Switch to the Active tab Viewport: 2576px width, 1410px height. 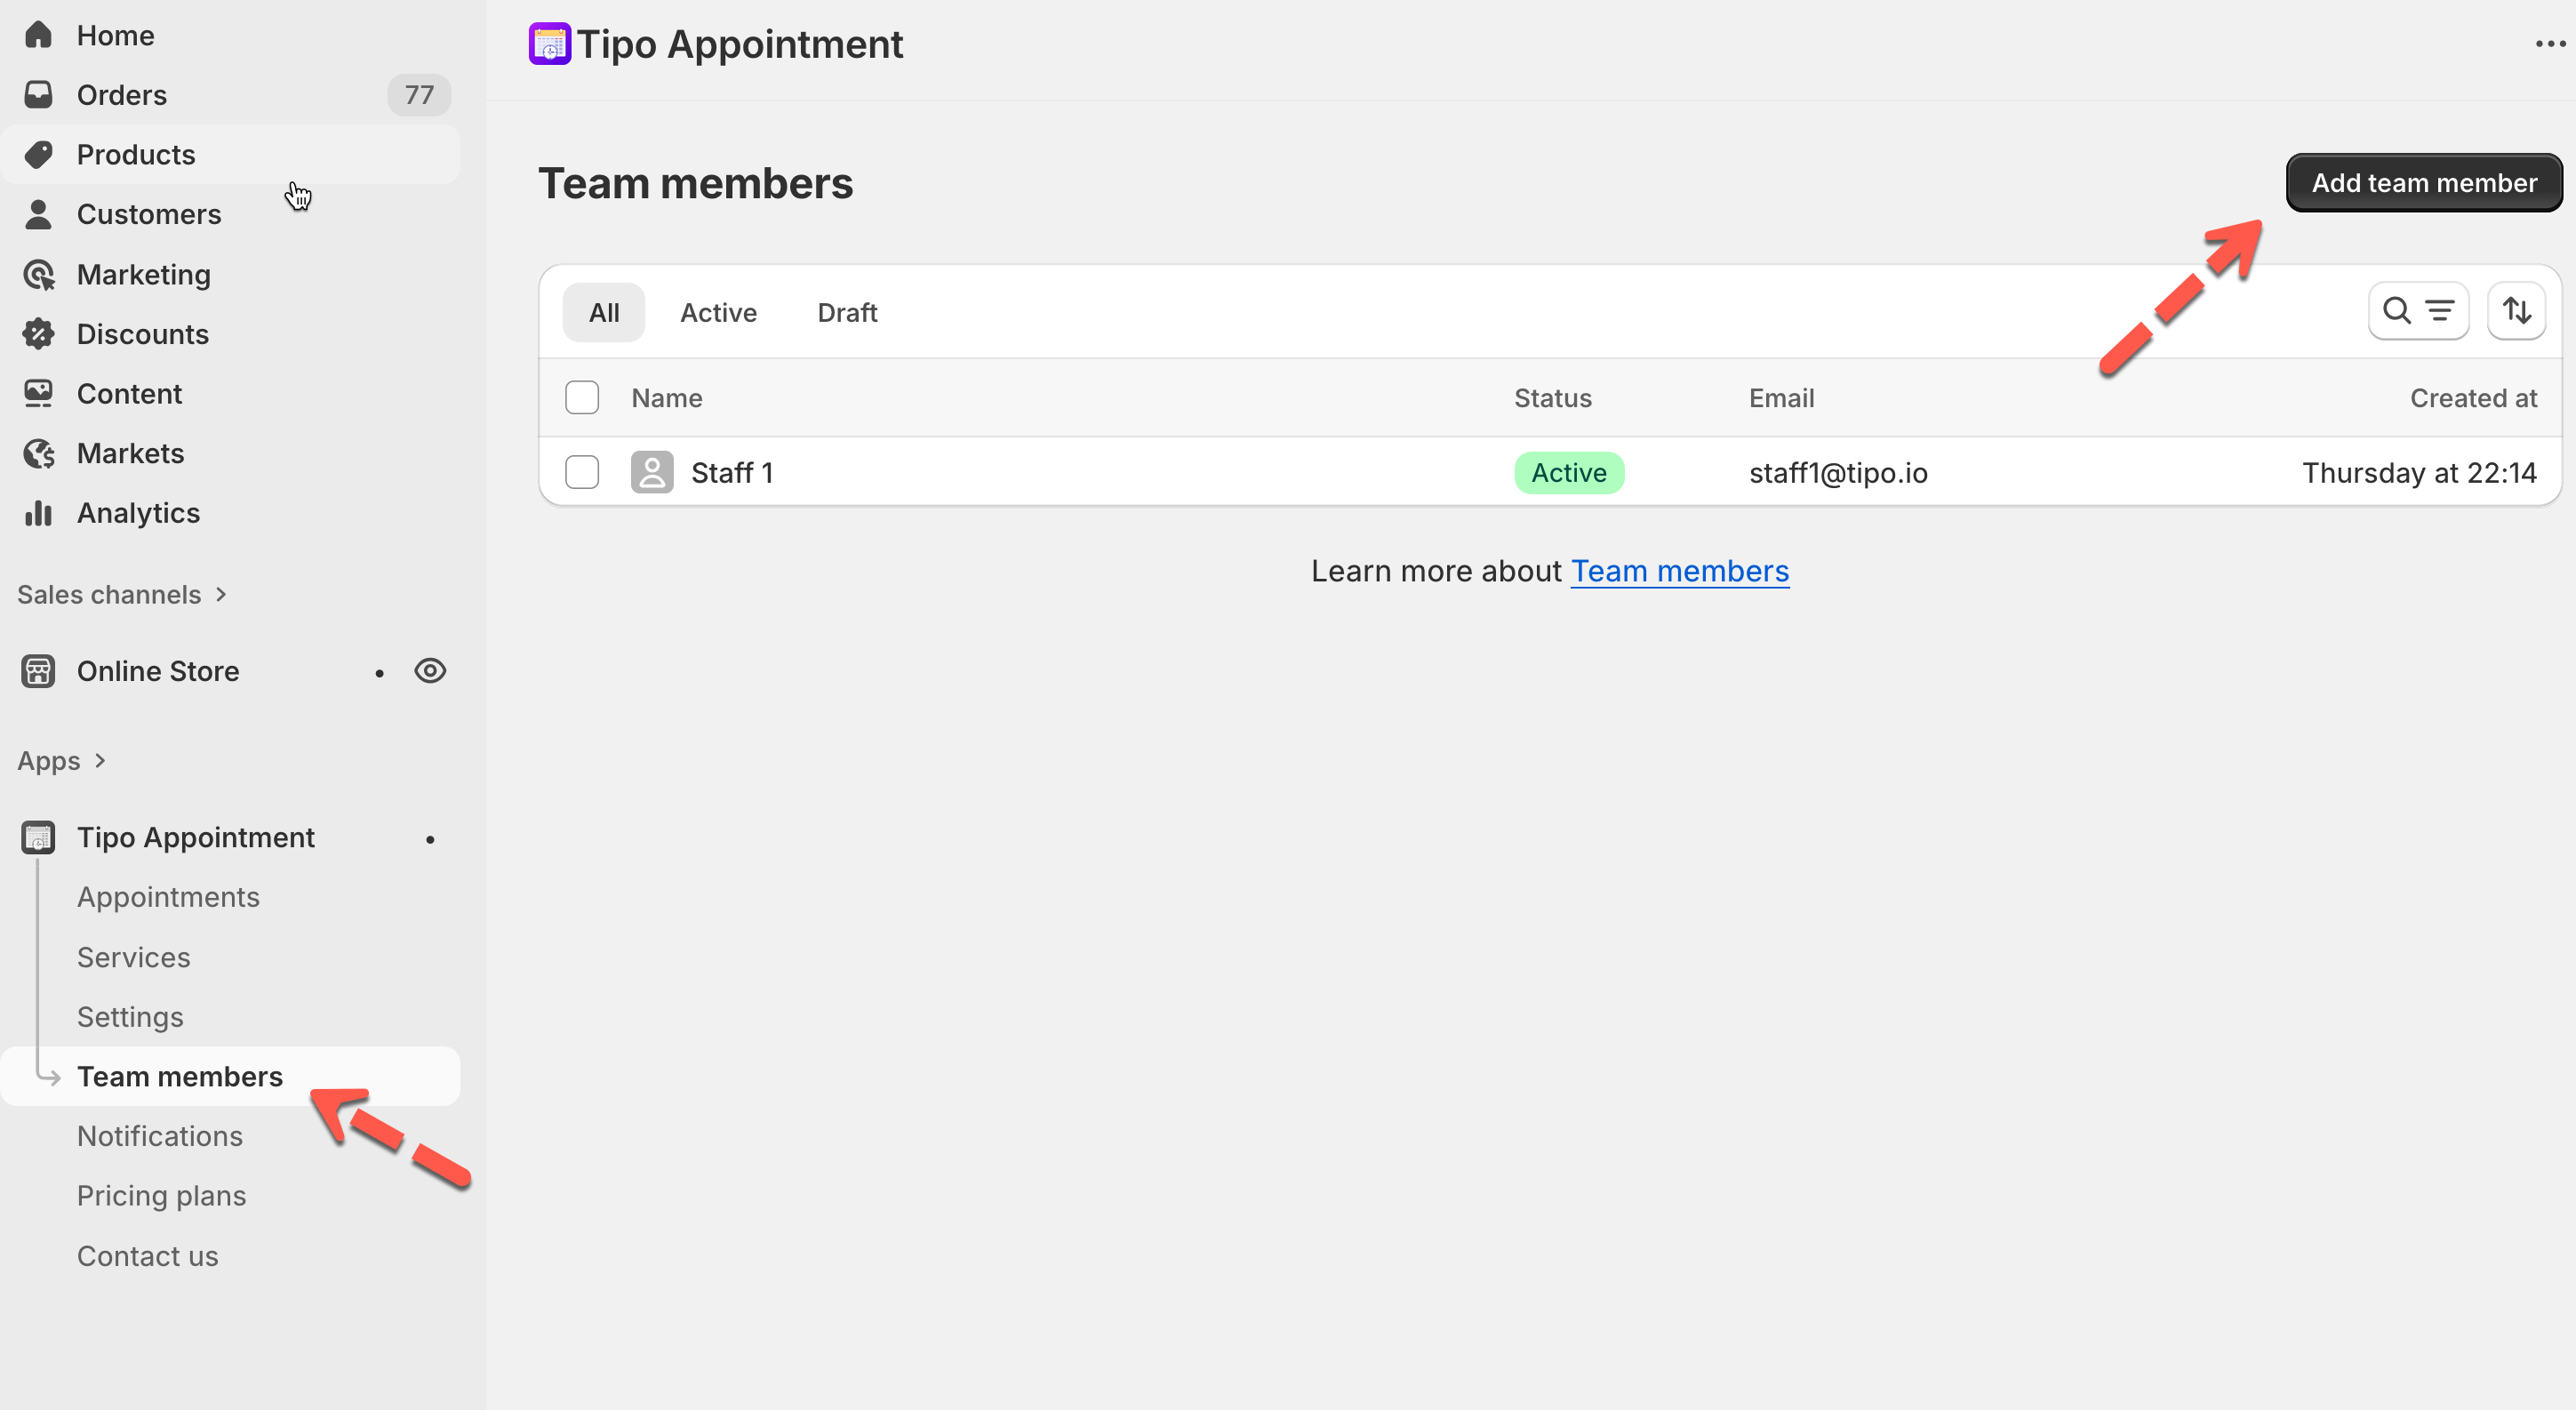coord(718,313)
